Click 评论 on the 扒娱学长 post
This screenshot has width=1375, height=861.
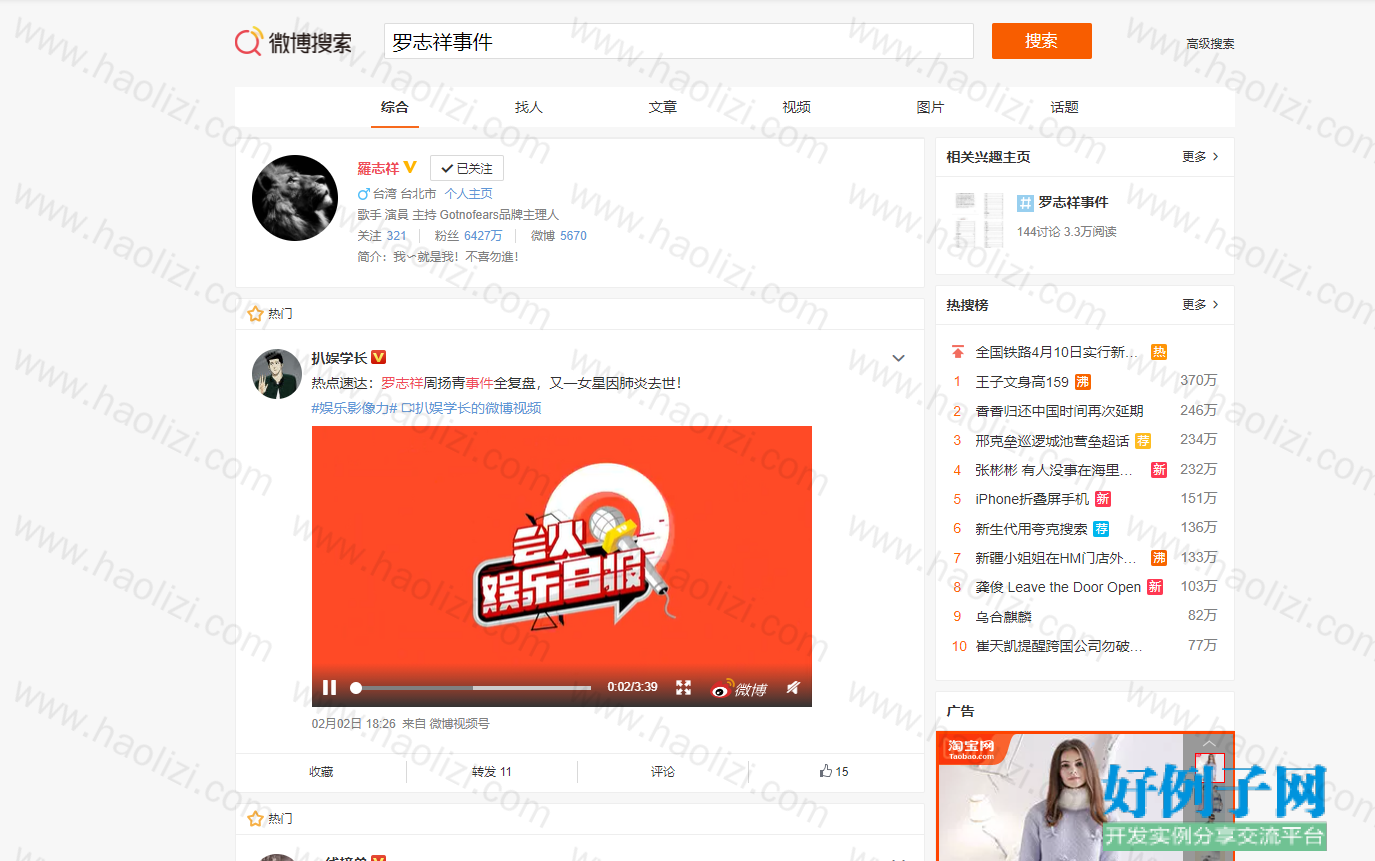[x=663, y=772]
